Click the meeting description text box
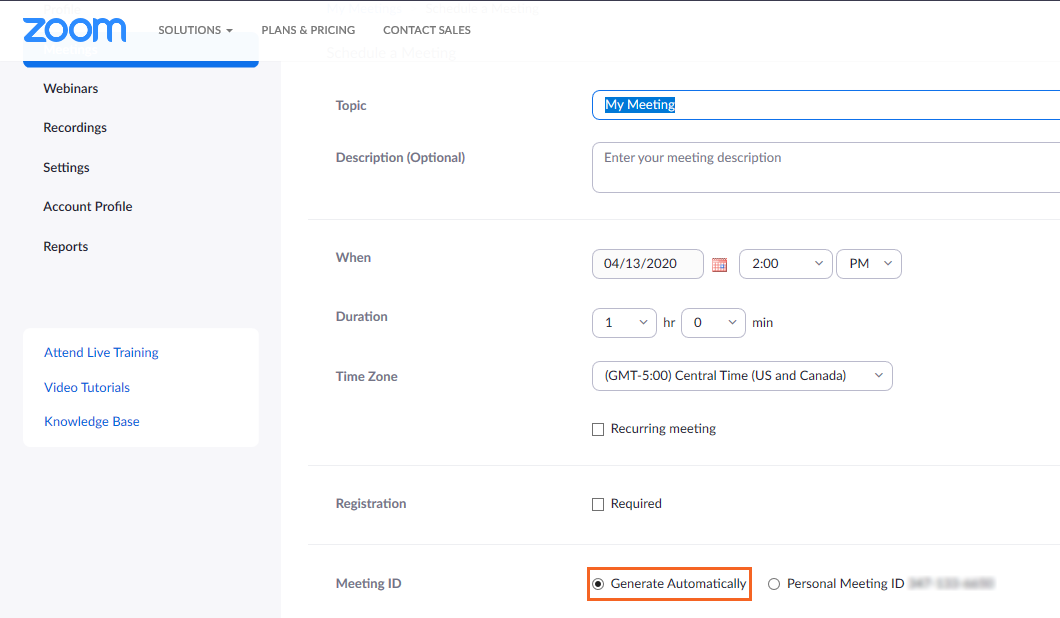 tap(825, 168)
